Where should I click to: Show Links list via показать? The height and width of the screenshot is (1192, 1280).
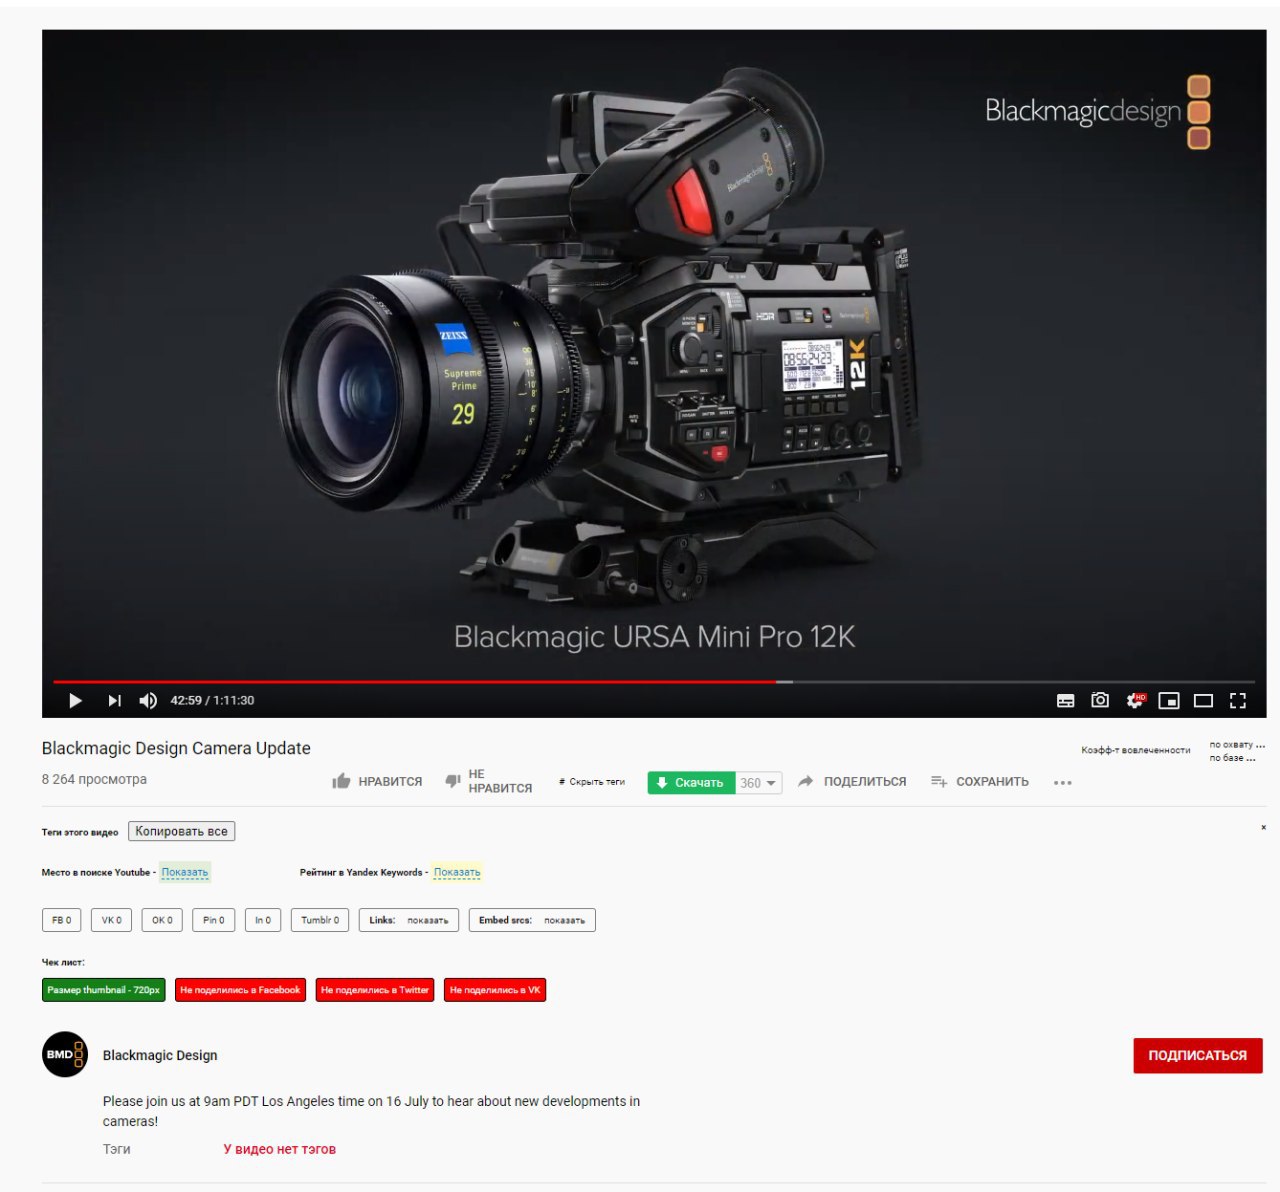coord(428,920)
